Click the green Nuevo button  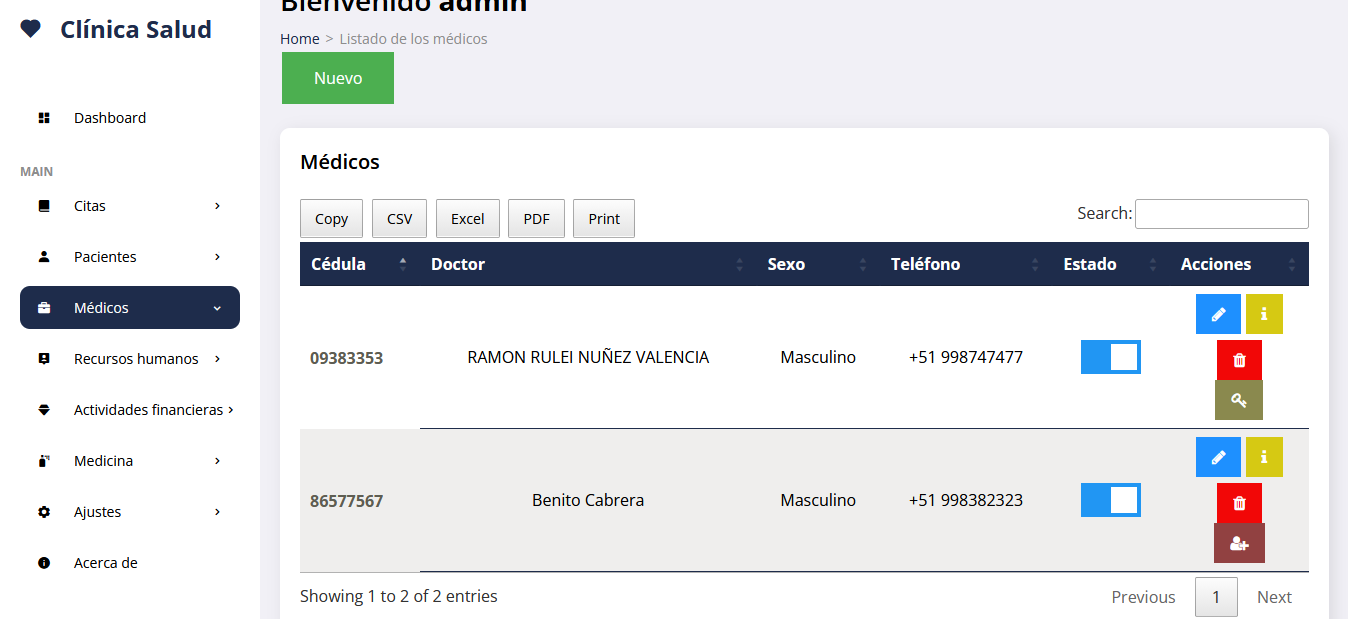point(338,78)
